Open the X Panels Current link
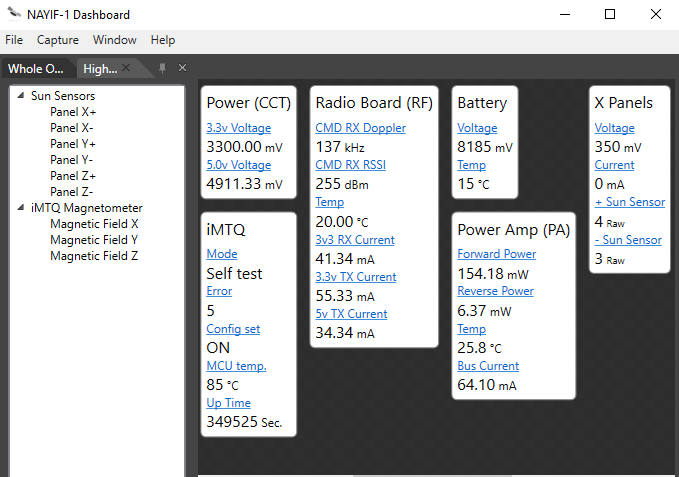This screenshot has height=477, width=679. [614, 165]
